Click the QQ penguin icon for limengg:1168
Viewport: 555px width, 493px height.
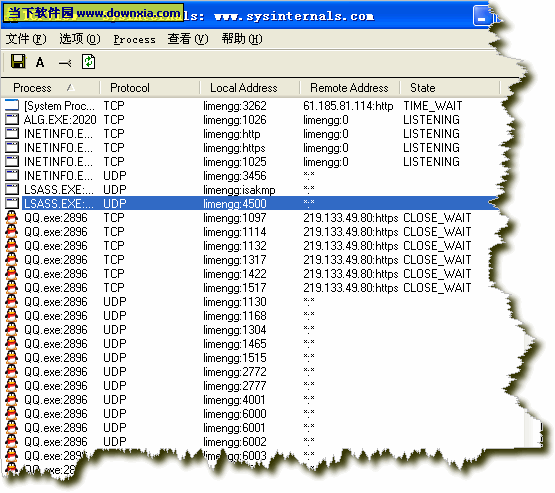(x=12, y=315)
